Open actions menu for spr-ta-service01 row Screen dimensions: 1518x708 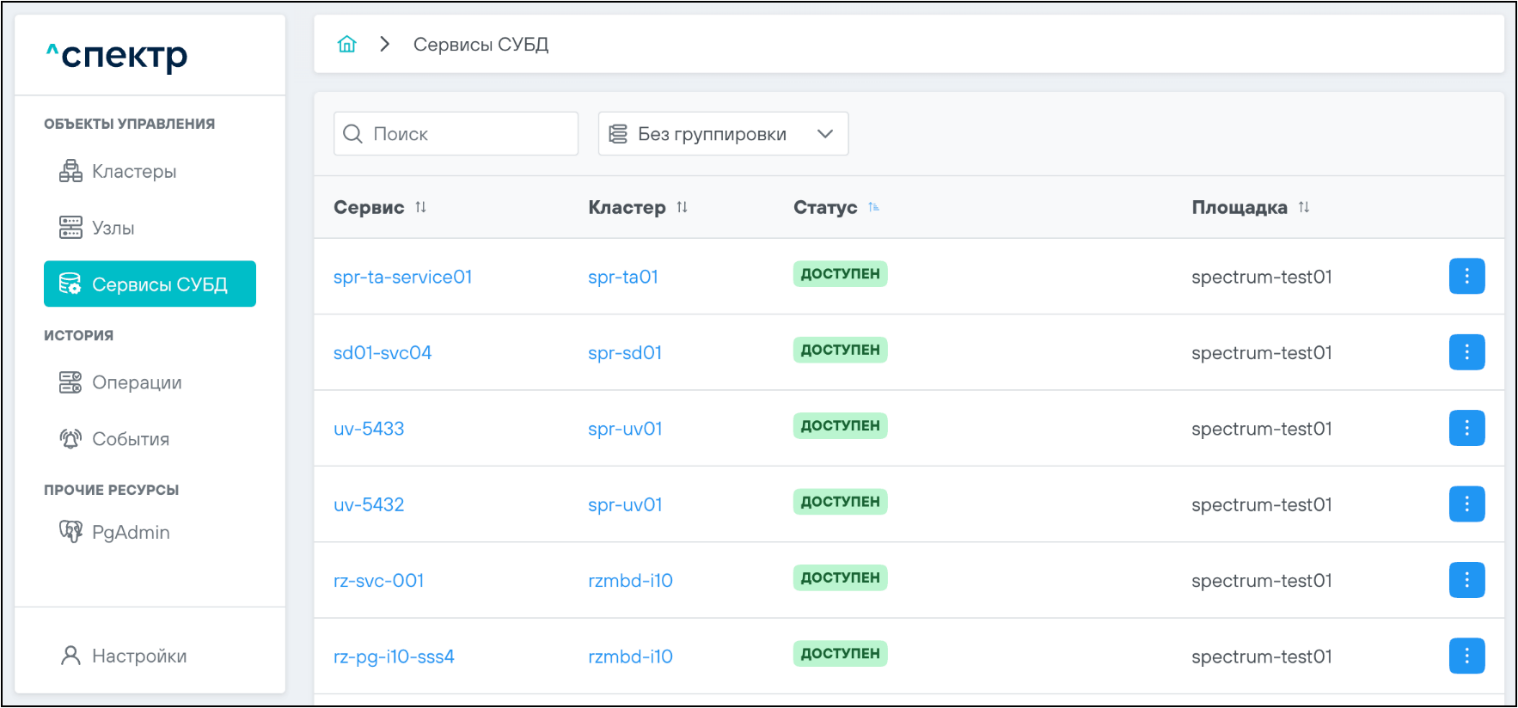1466,277
